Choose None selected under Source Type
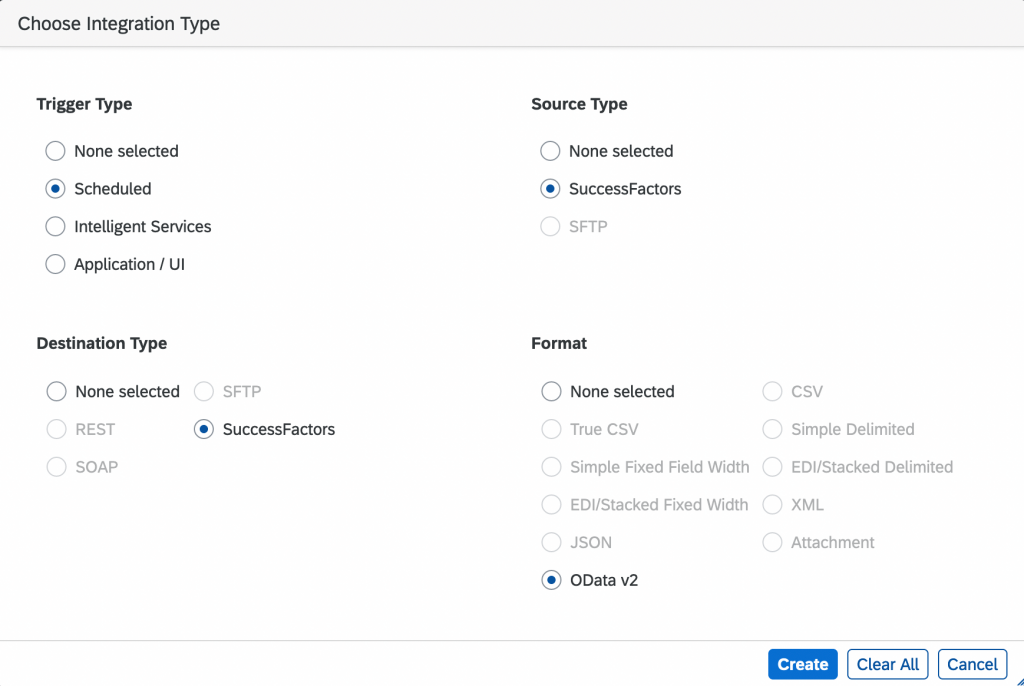This screenshot has width=1024, height=686. [551, 151]
